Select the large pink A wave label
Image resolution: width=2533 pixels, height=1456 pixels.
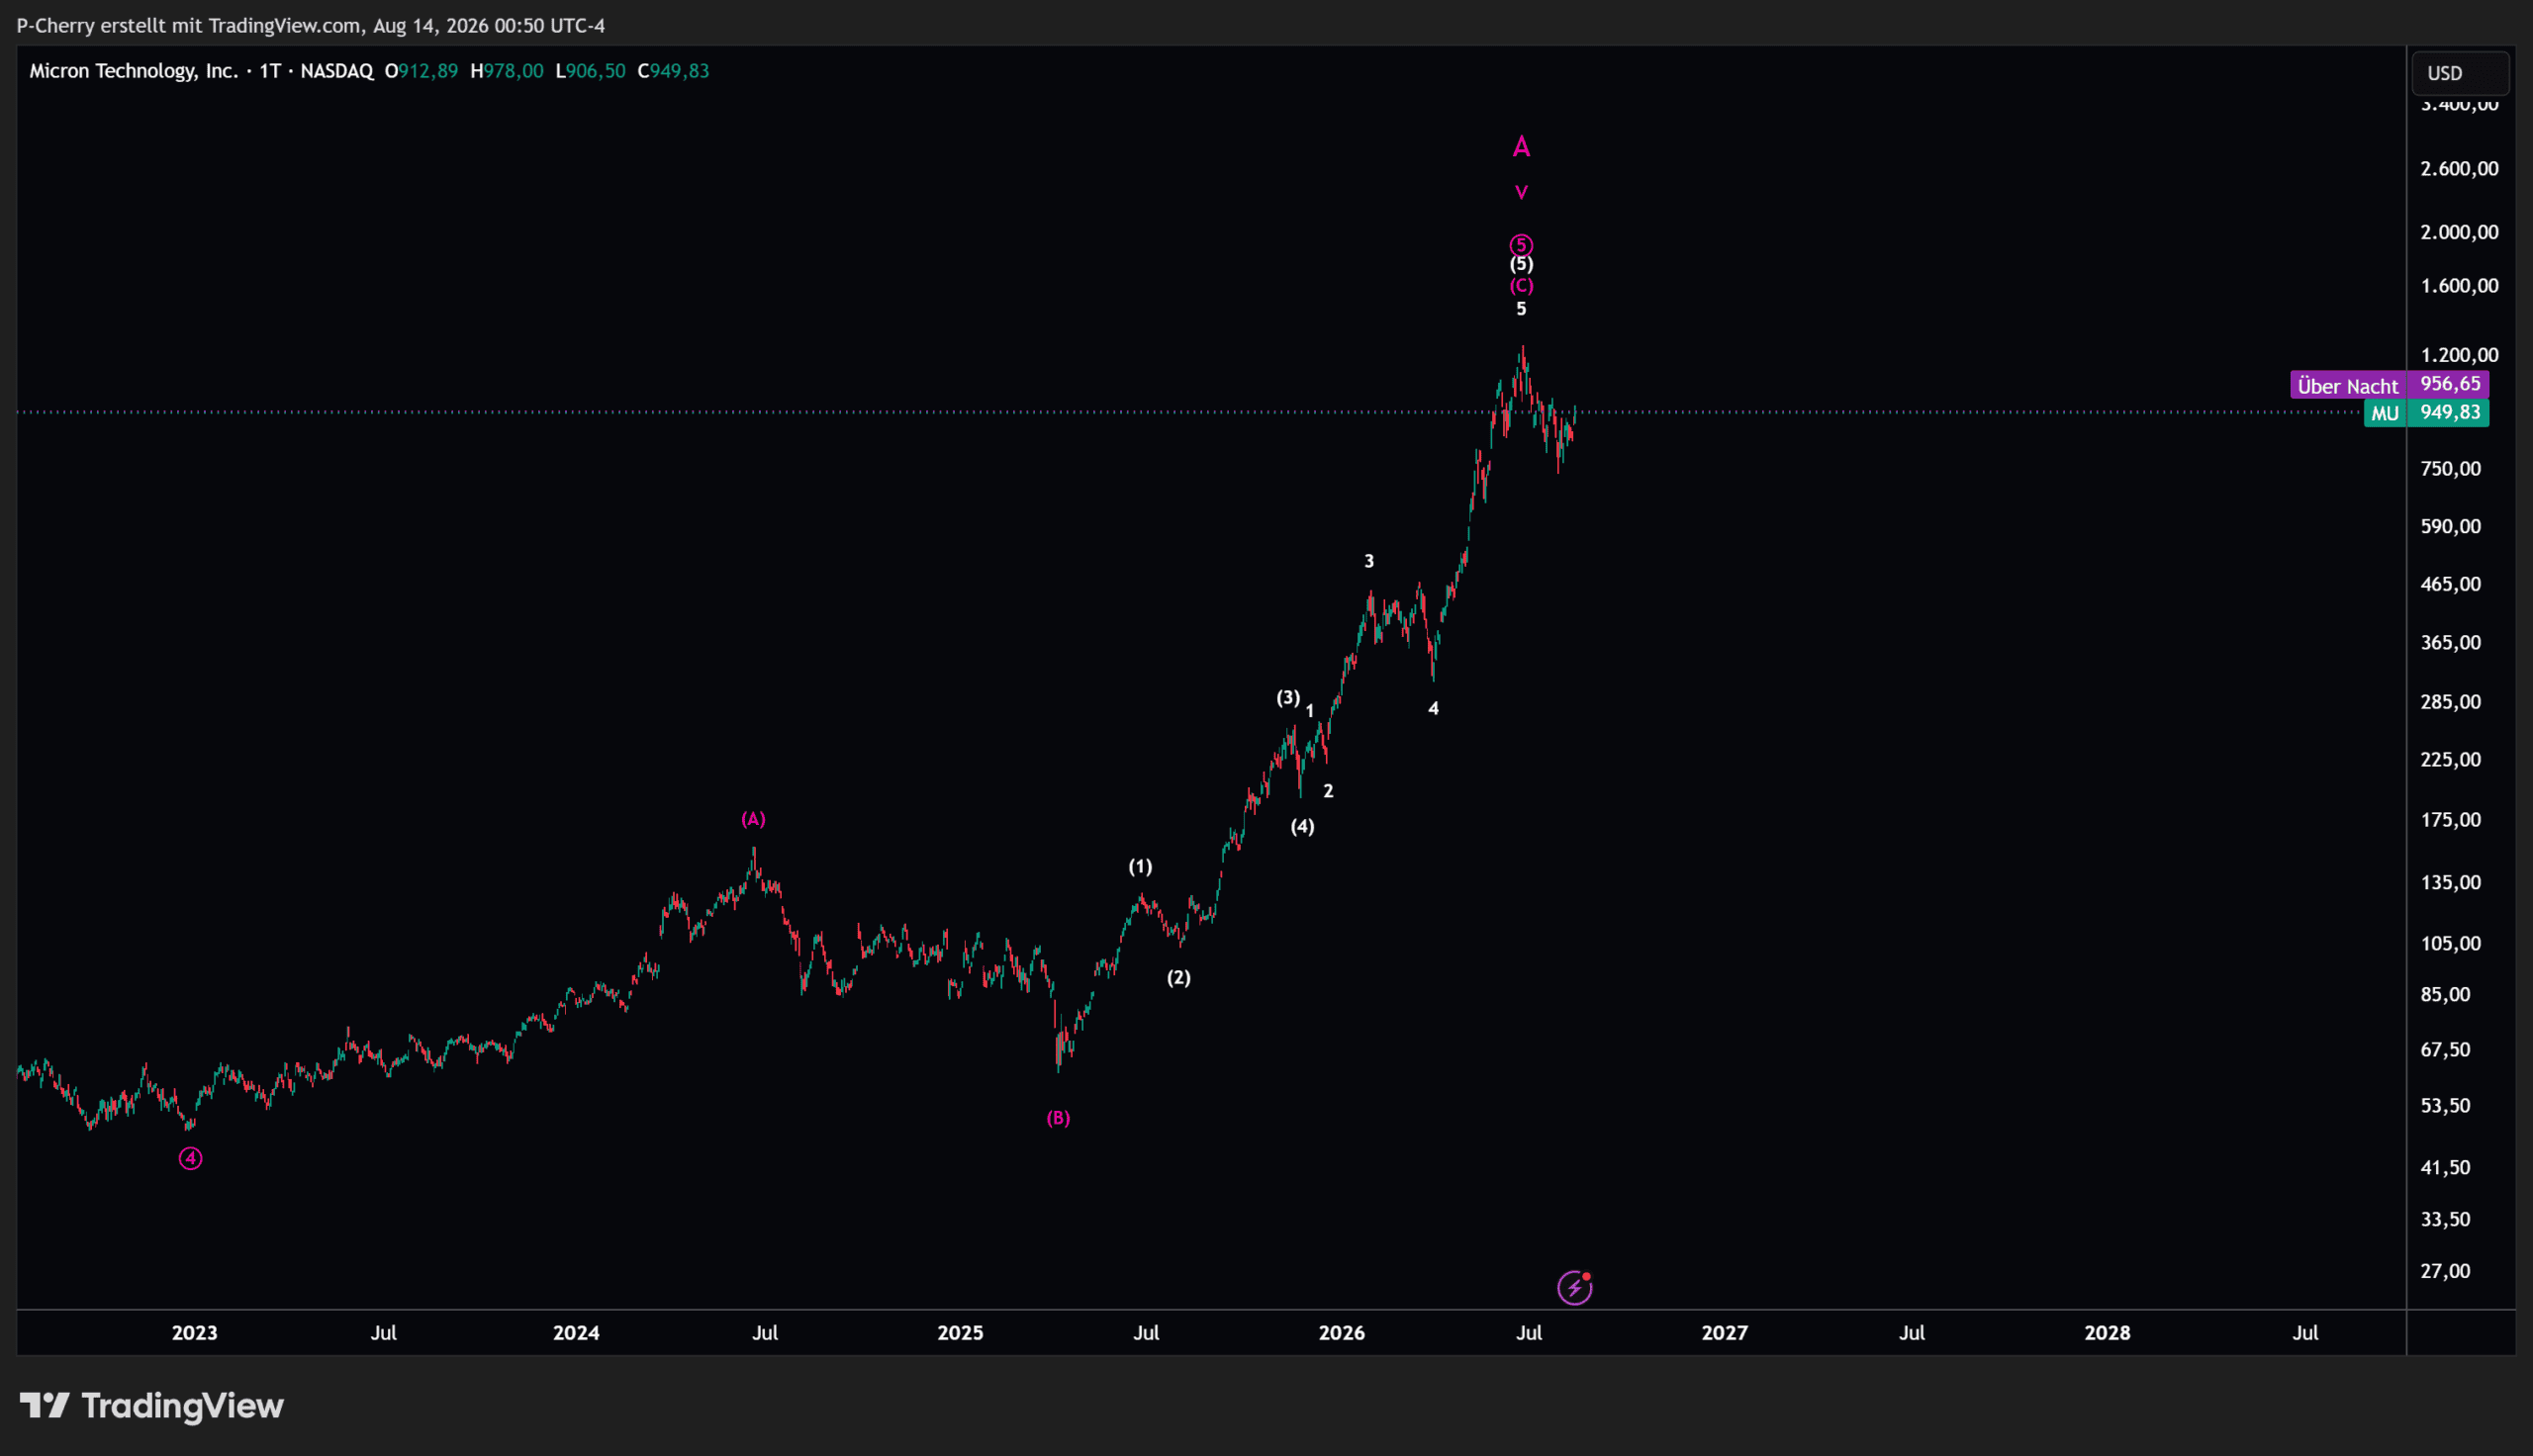(1521, 147)
